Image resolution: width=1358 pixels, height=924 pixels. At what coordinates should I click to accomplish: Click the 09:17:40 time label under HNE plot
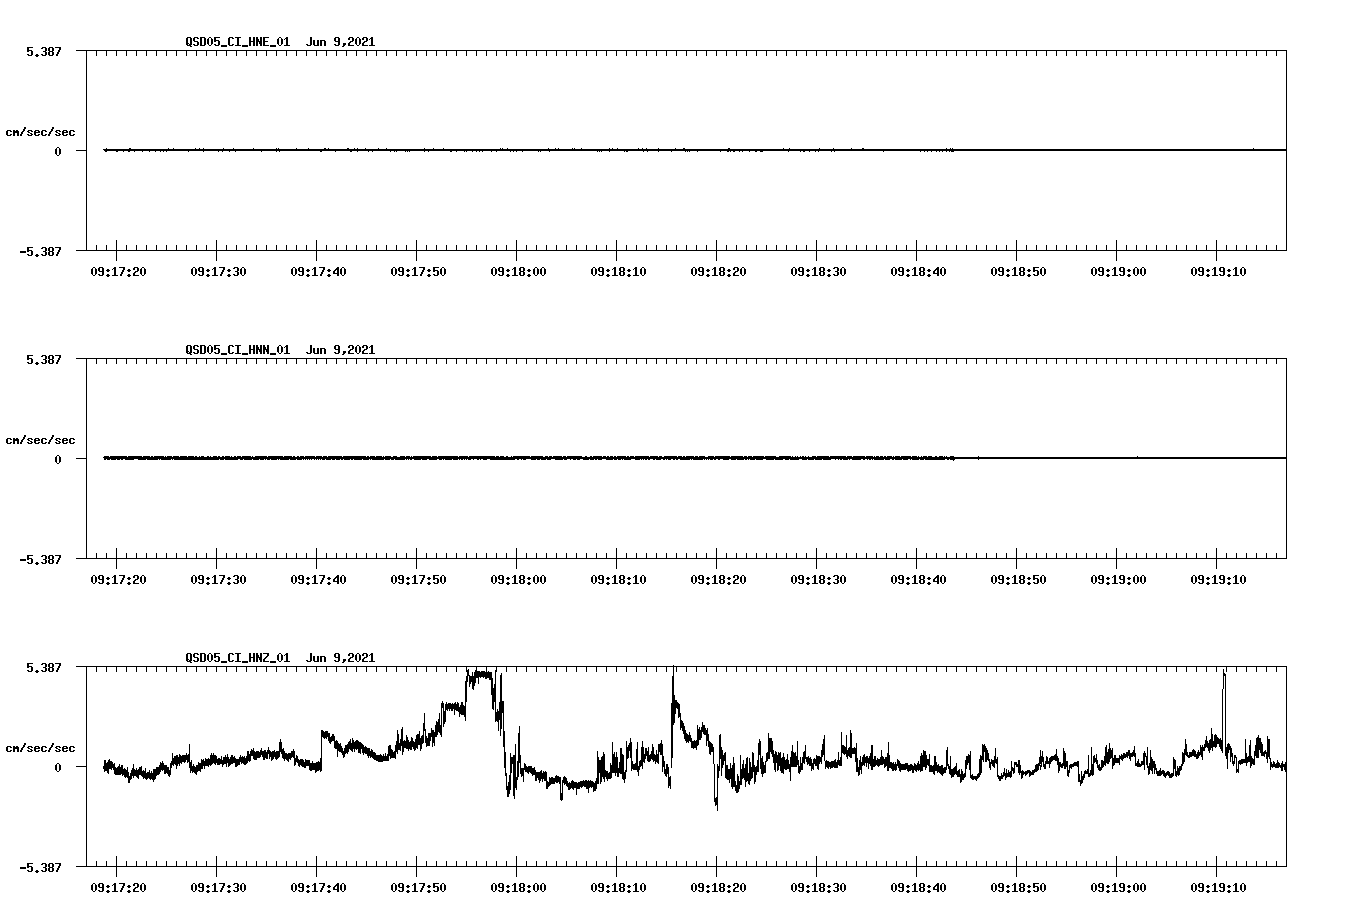[x=318, y=271]
